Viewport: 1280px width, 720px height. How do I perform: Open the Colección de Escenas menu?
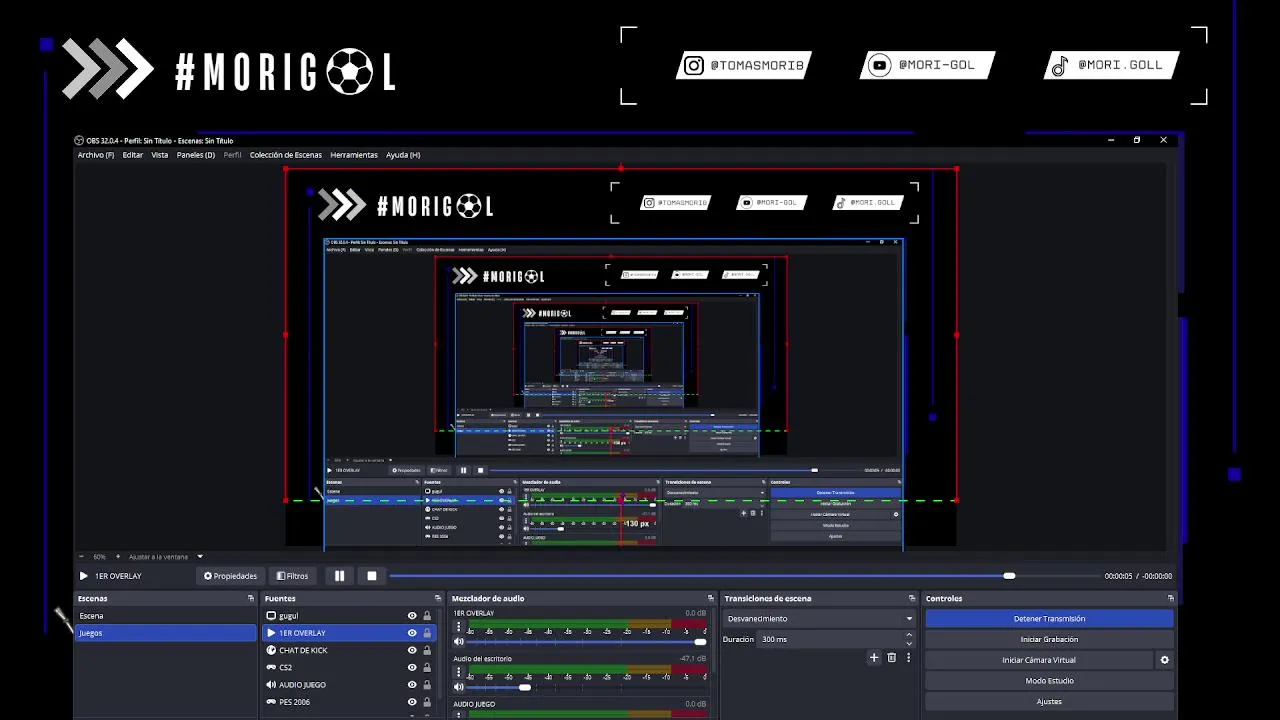(286, 155)
